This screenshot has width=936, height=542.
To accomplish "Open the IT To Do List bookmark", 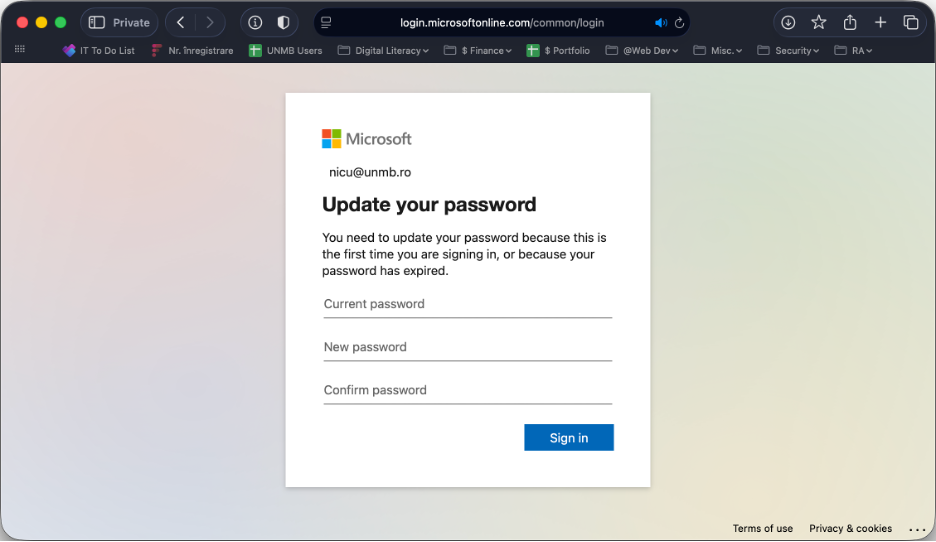I will point(99,50).
